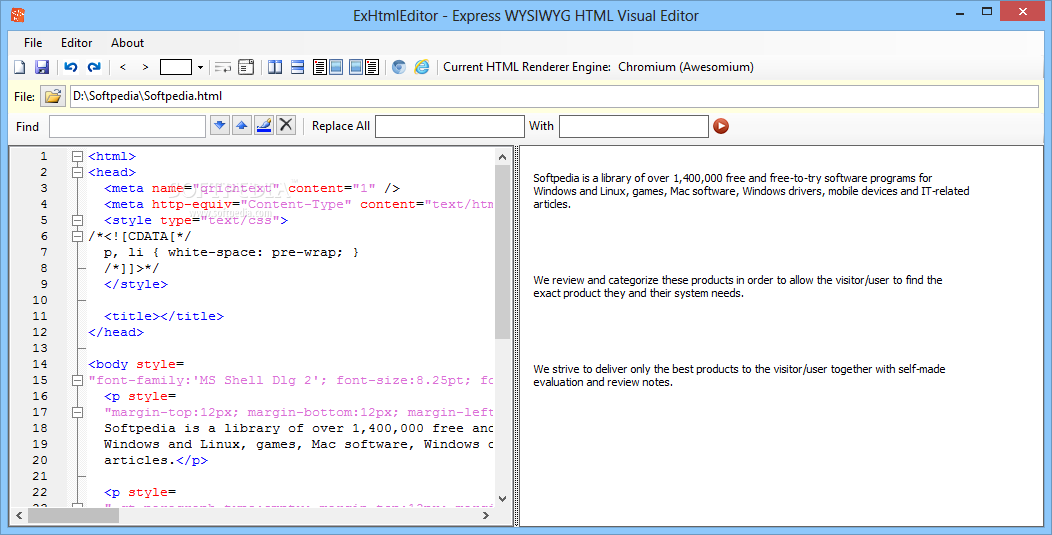Click the '<' decrease font size button
The image size is (1052, 535).
(x=123, y=67)
